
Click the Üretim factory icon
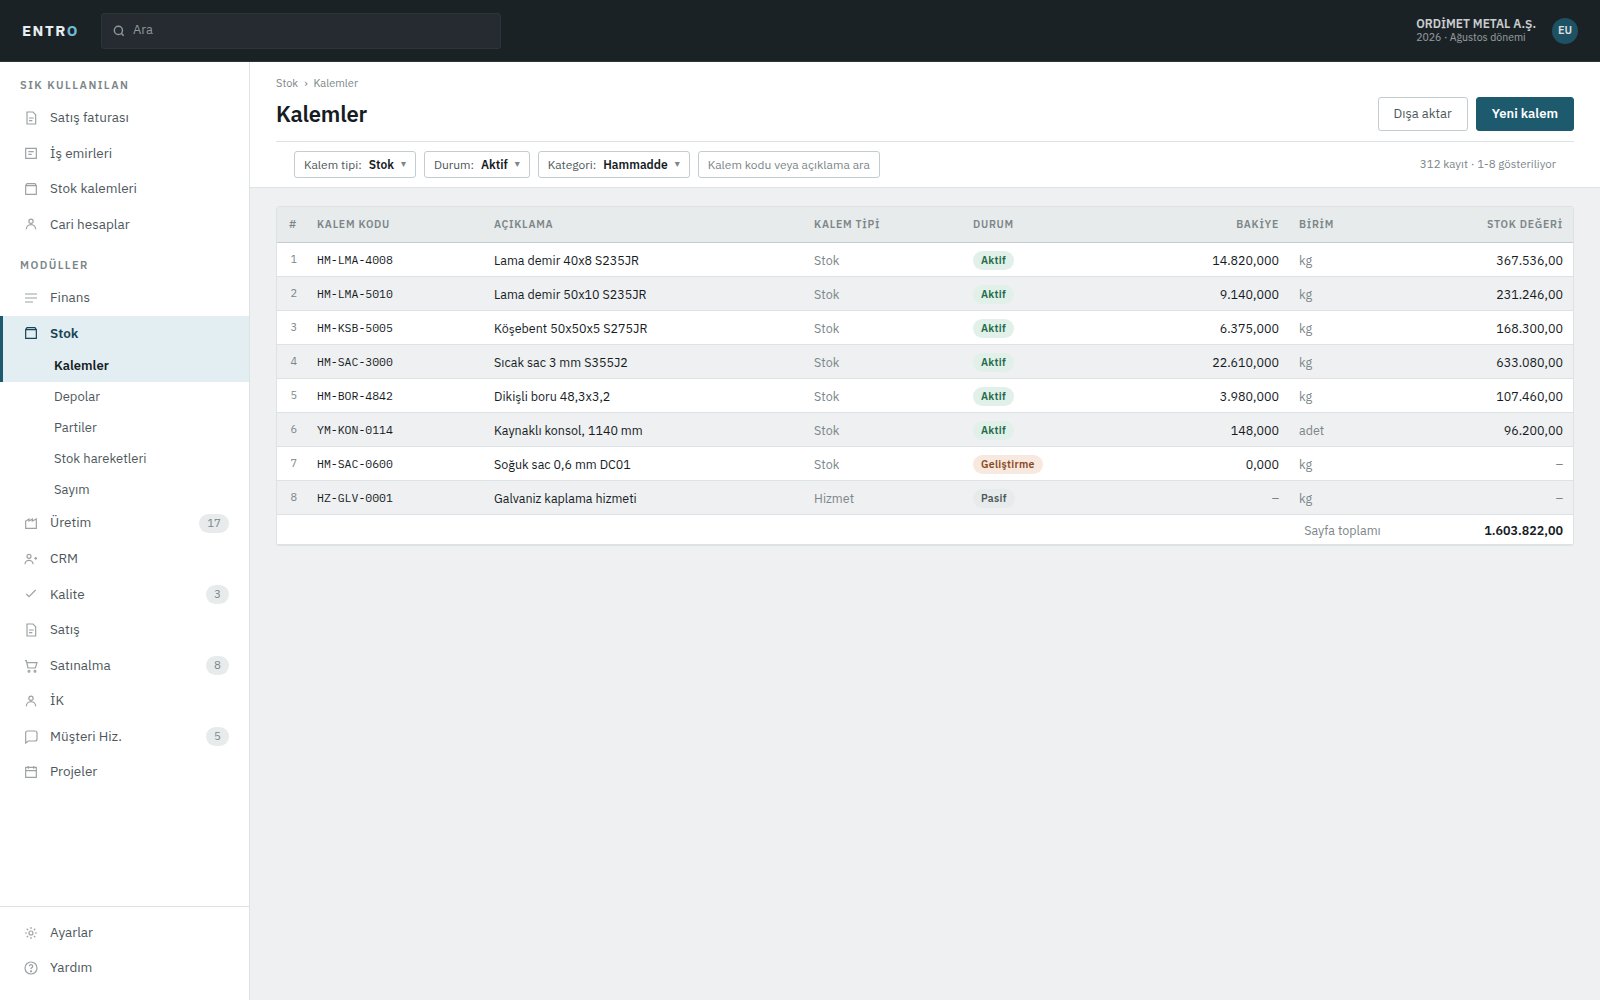click(x=31, y=523)
